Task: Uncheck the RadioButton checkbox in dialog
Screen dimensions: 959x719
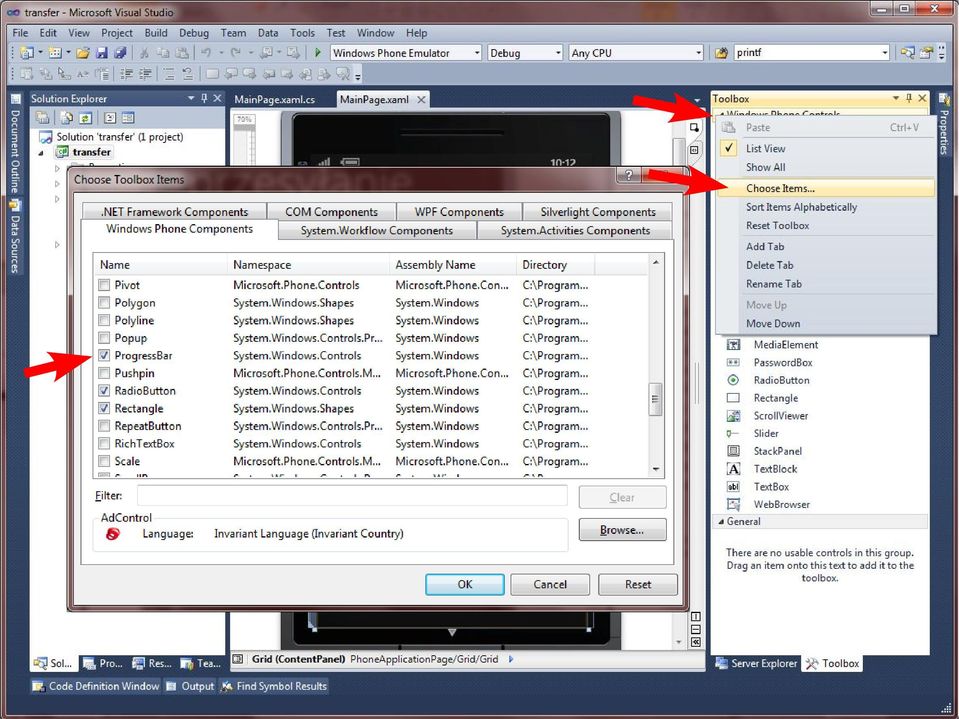Action: (x=104, y=391)
